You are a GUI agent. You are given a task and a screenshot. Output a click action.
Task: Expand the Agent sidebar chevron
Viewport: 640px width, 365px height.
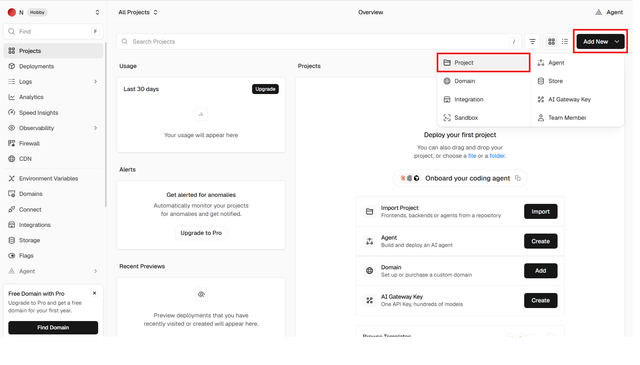96,271
